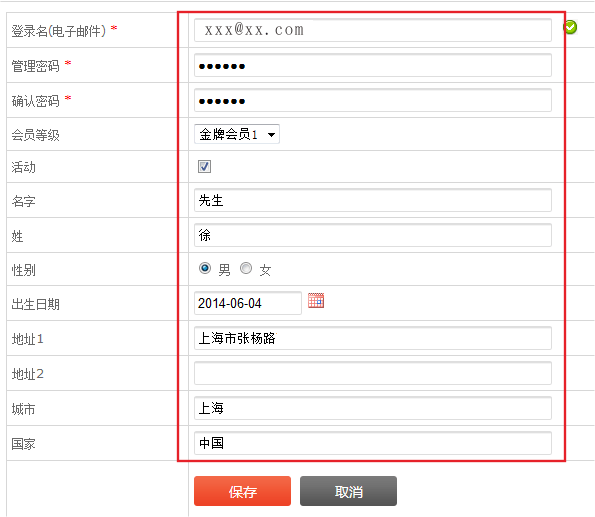
Task: Click the 登录名(电子邮件) label
Action: pyautogui.click(x=59, y=31)
